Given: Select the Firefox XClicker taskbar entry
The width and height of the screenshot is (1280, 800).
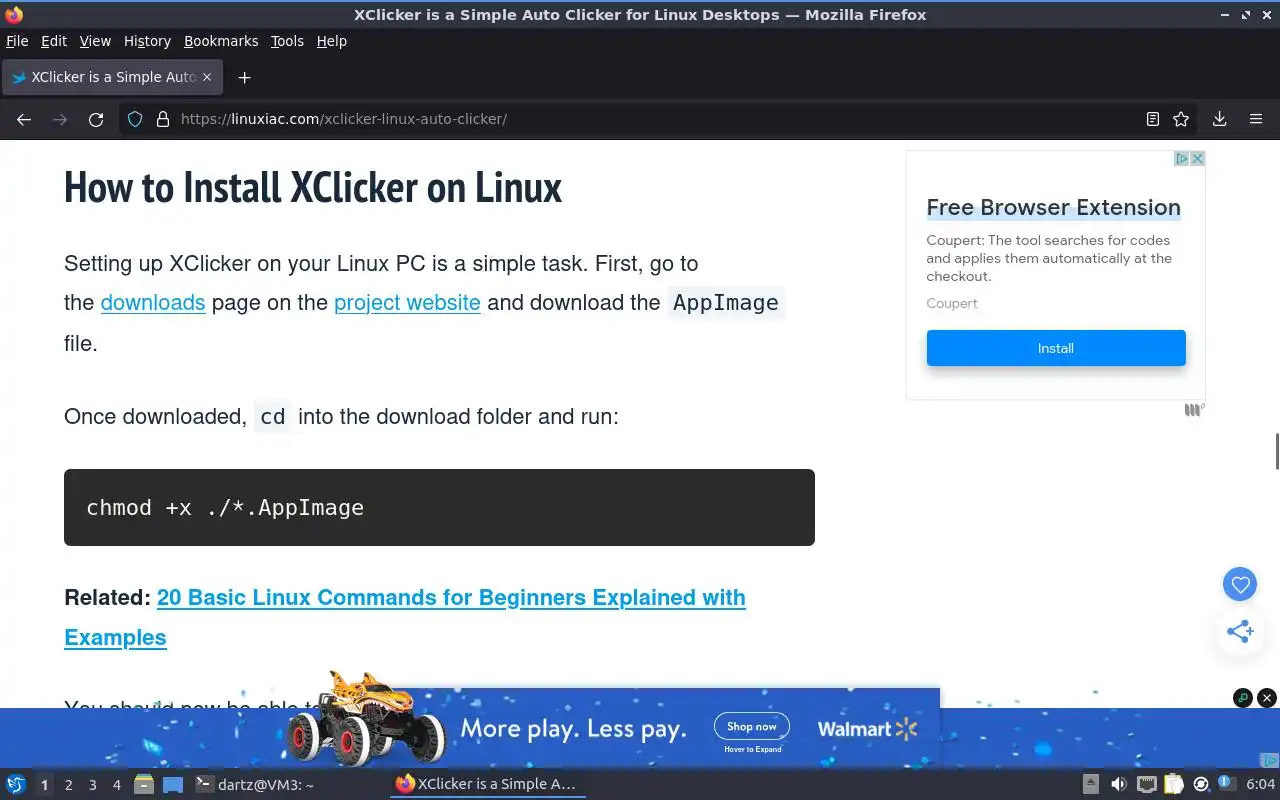Looking at the screenshot, I should point(487,785).
